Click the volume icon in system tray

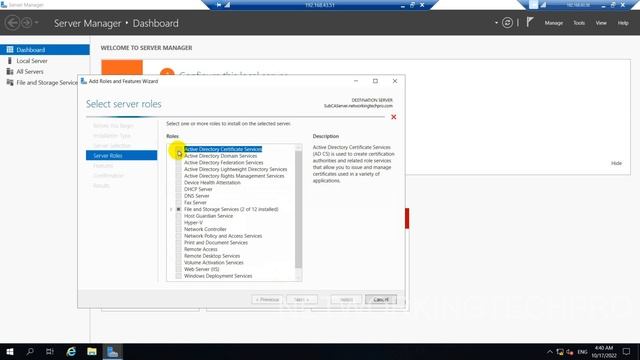570,352
